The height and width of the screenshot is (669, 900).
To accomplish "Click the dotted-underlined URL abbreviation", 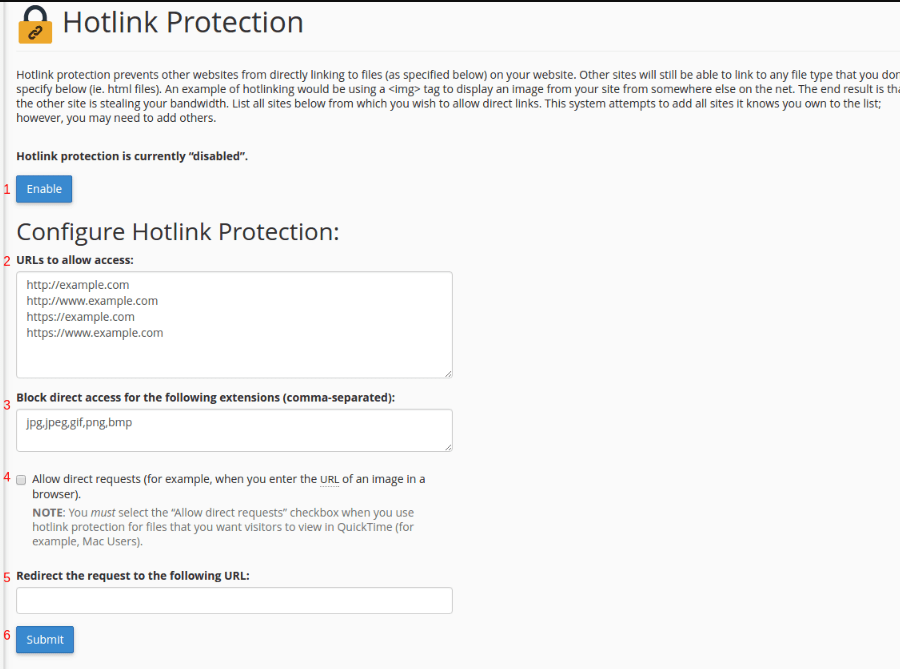I will coord(329,479).
